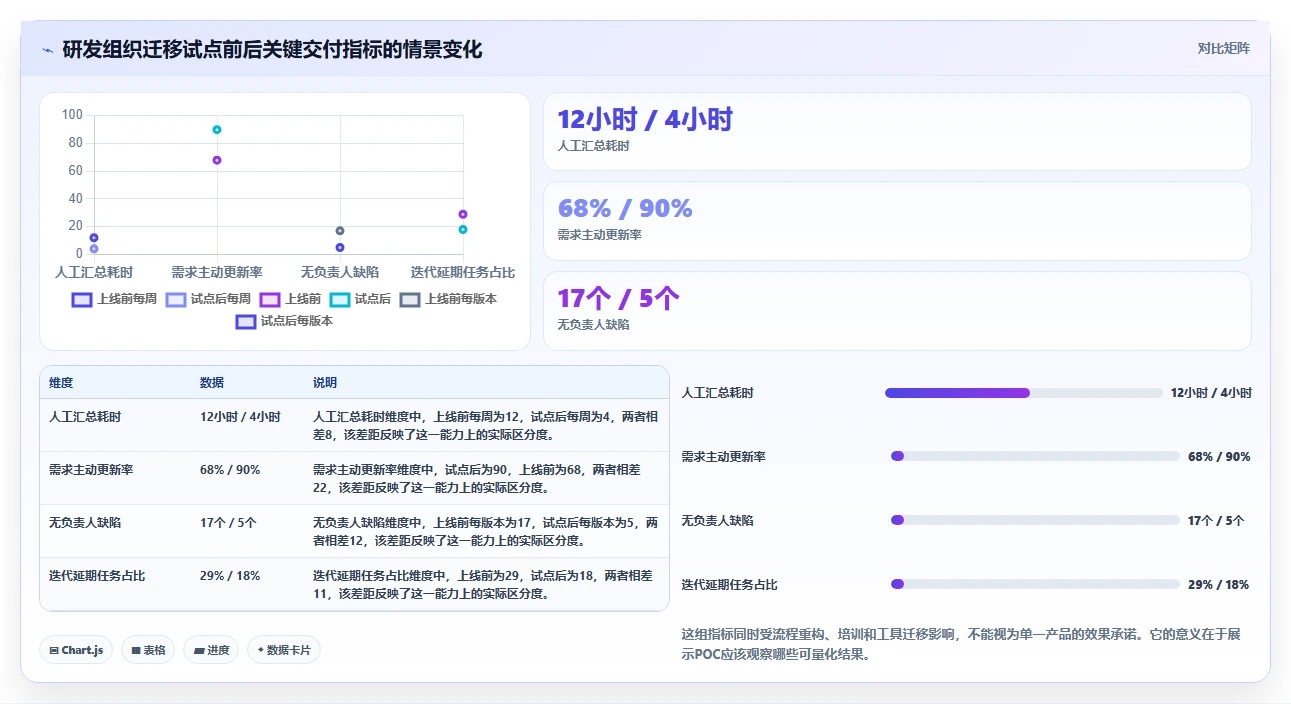1291x704 pixels.
Task: Click the 68% / 90% table data cell
Action: (x=230, y=470)
